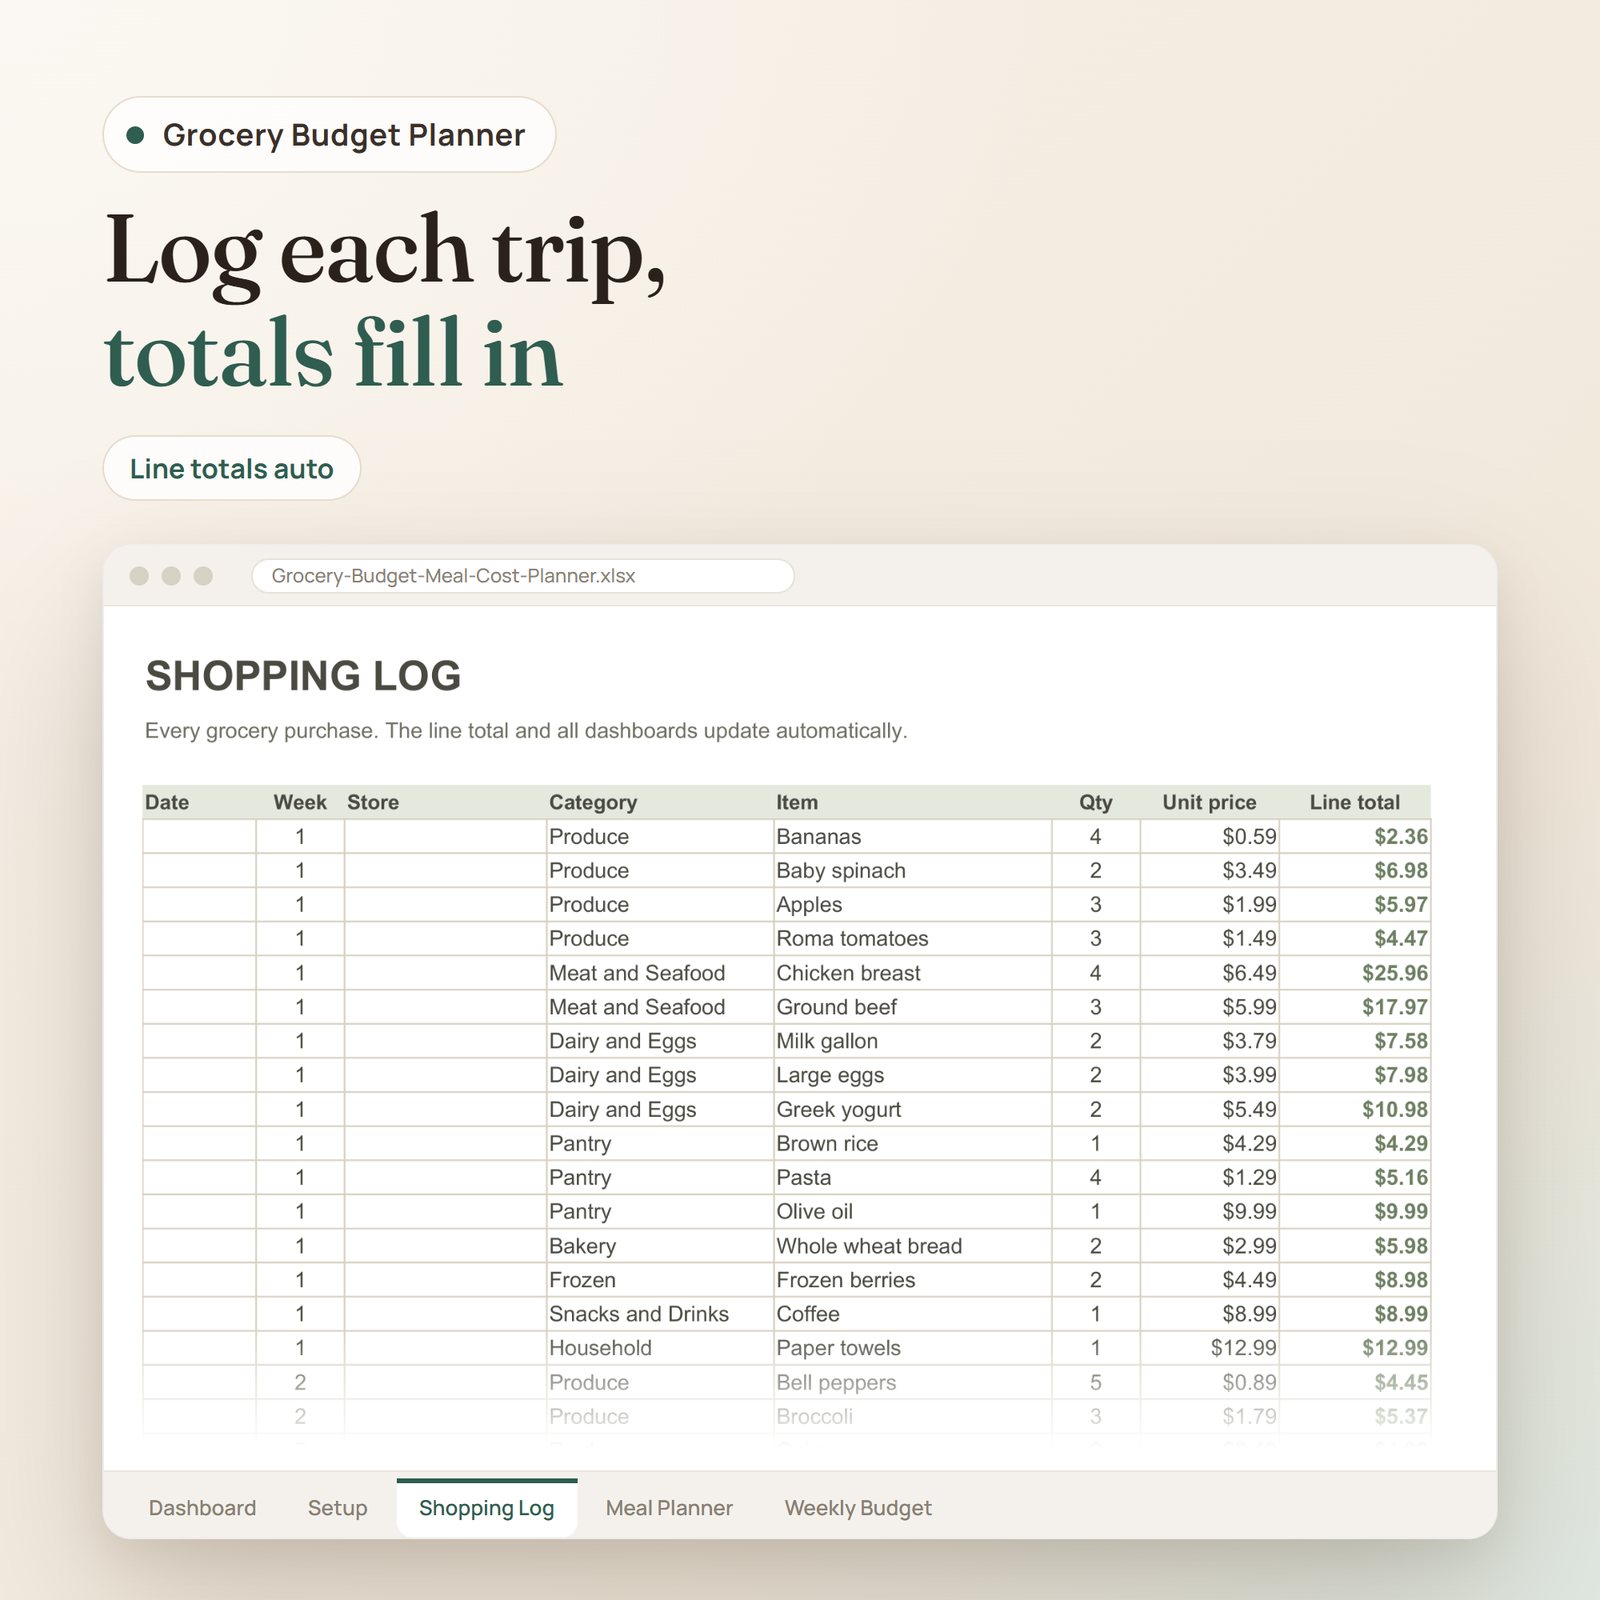
Task: Select the Frozen berries cell
Action: 912,1280
